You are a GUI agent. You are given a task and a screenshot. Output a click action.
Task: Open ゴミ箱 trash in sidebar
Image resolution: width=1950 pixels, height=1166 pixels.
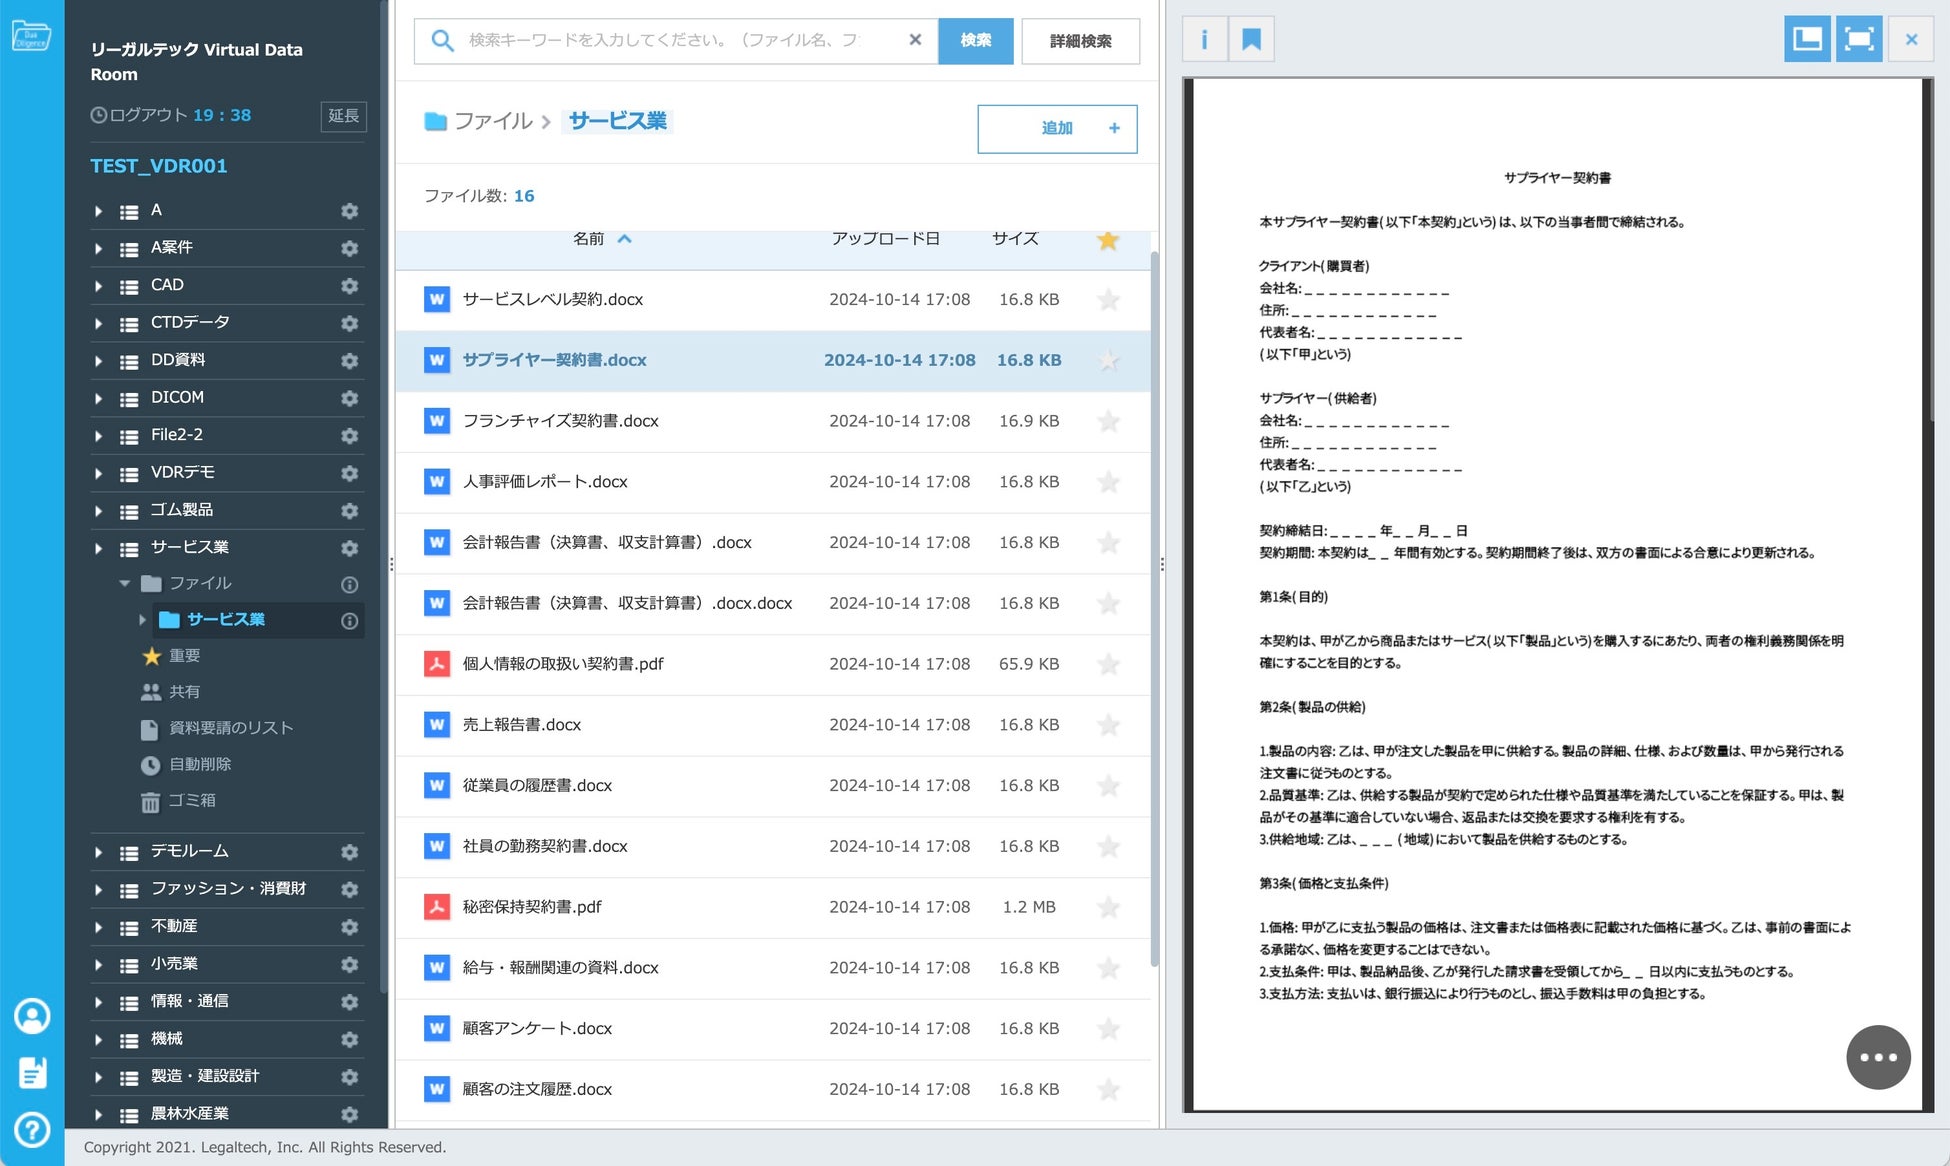pos(191,800)
